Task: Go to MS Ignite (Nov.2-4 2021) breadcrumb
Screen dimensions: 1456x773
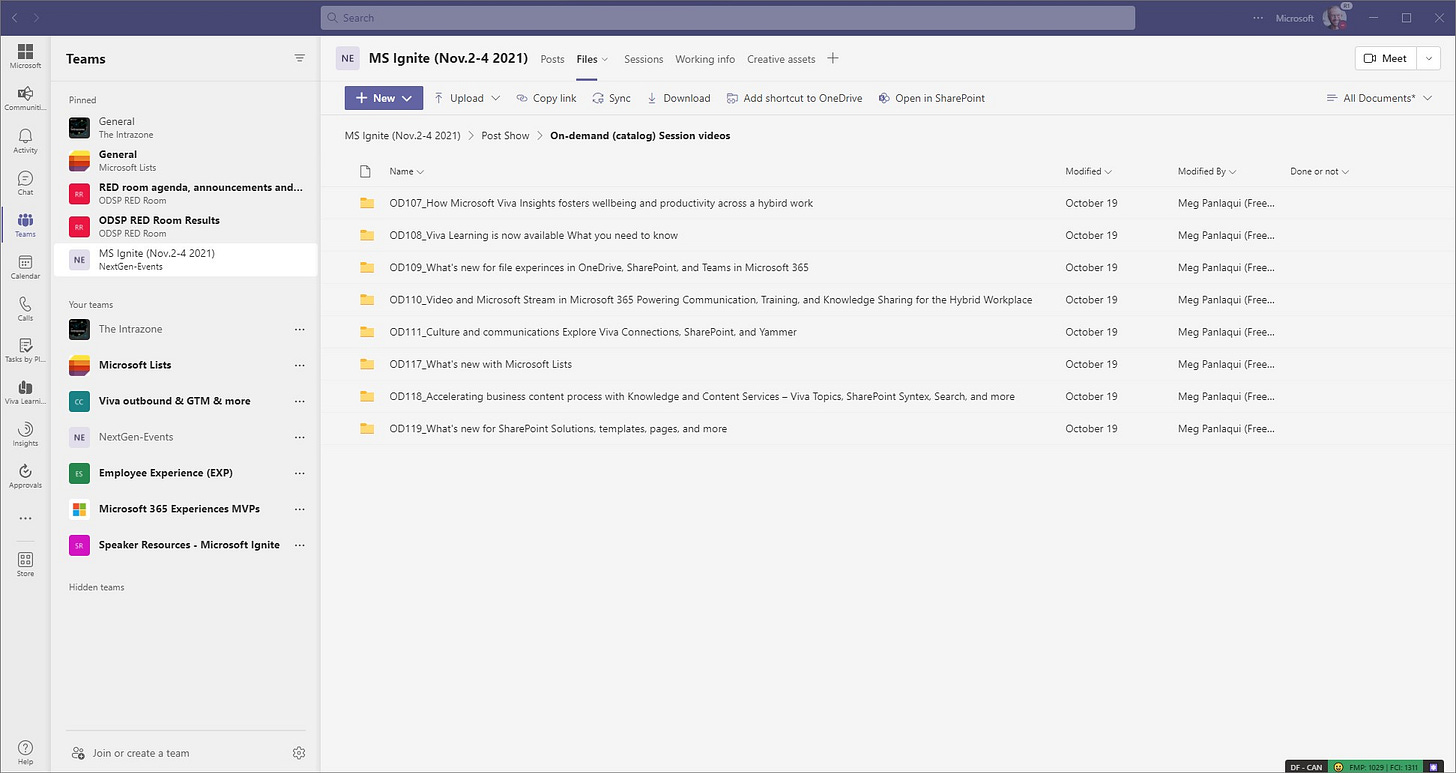Action: pyautogui.click(x=403, y=135)
